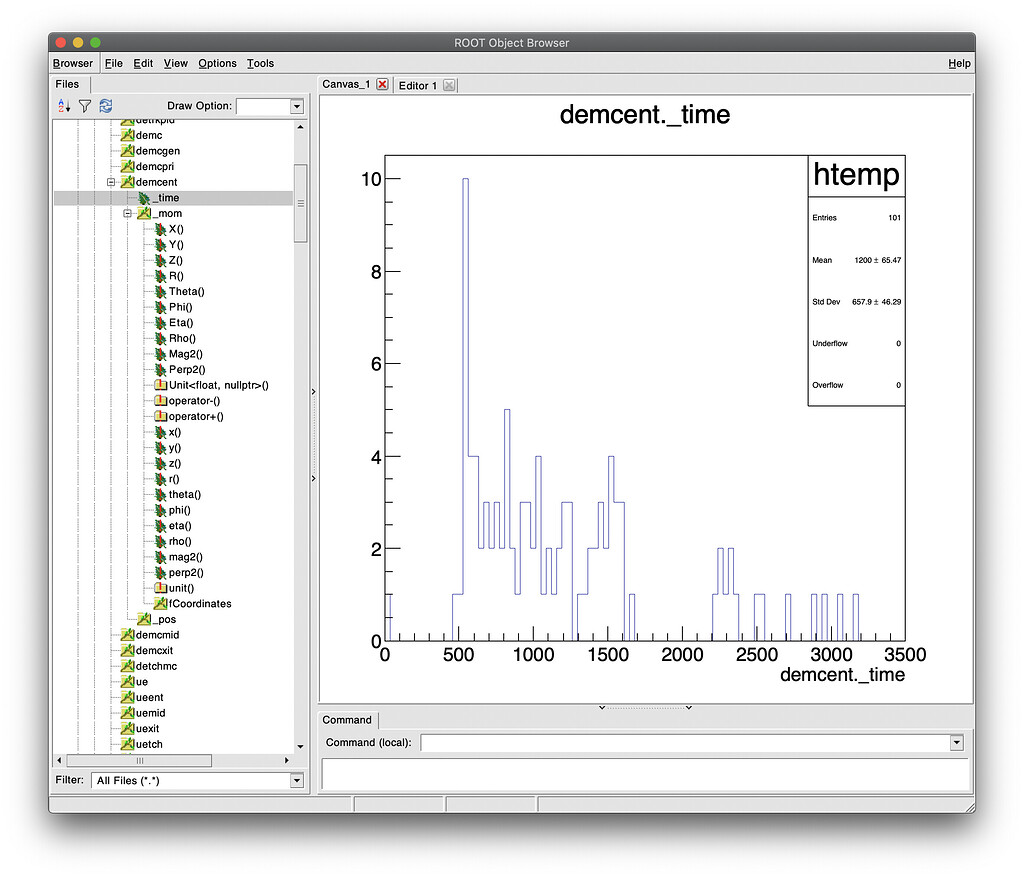Open the Help menu
The height and width of the screenshot is (876, 1024).
(x=959, y=63)
